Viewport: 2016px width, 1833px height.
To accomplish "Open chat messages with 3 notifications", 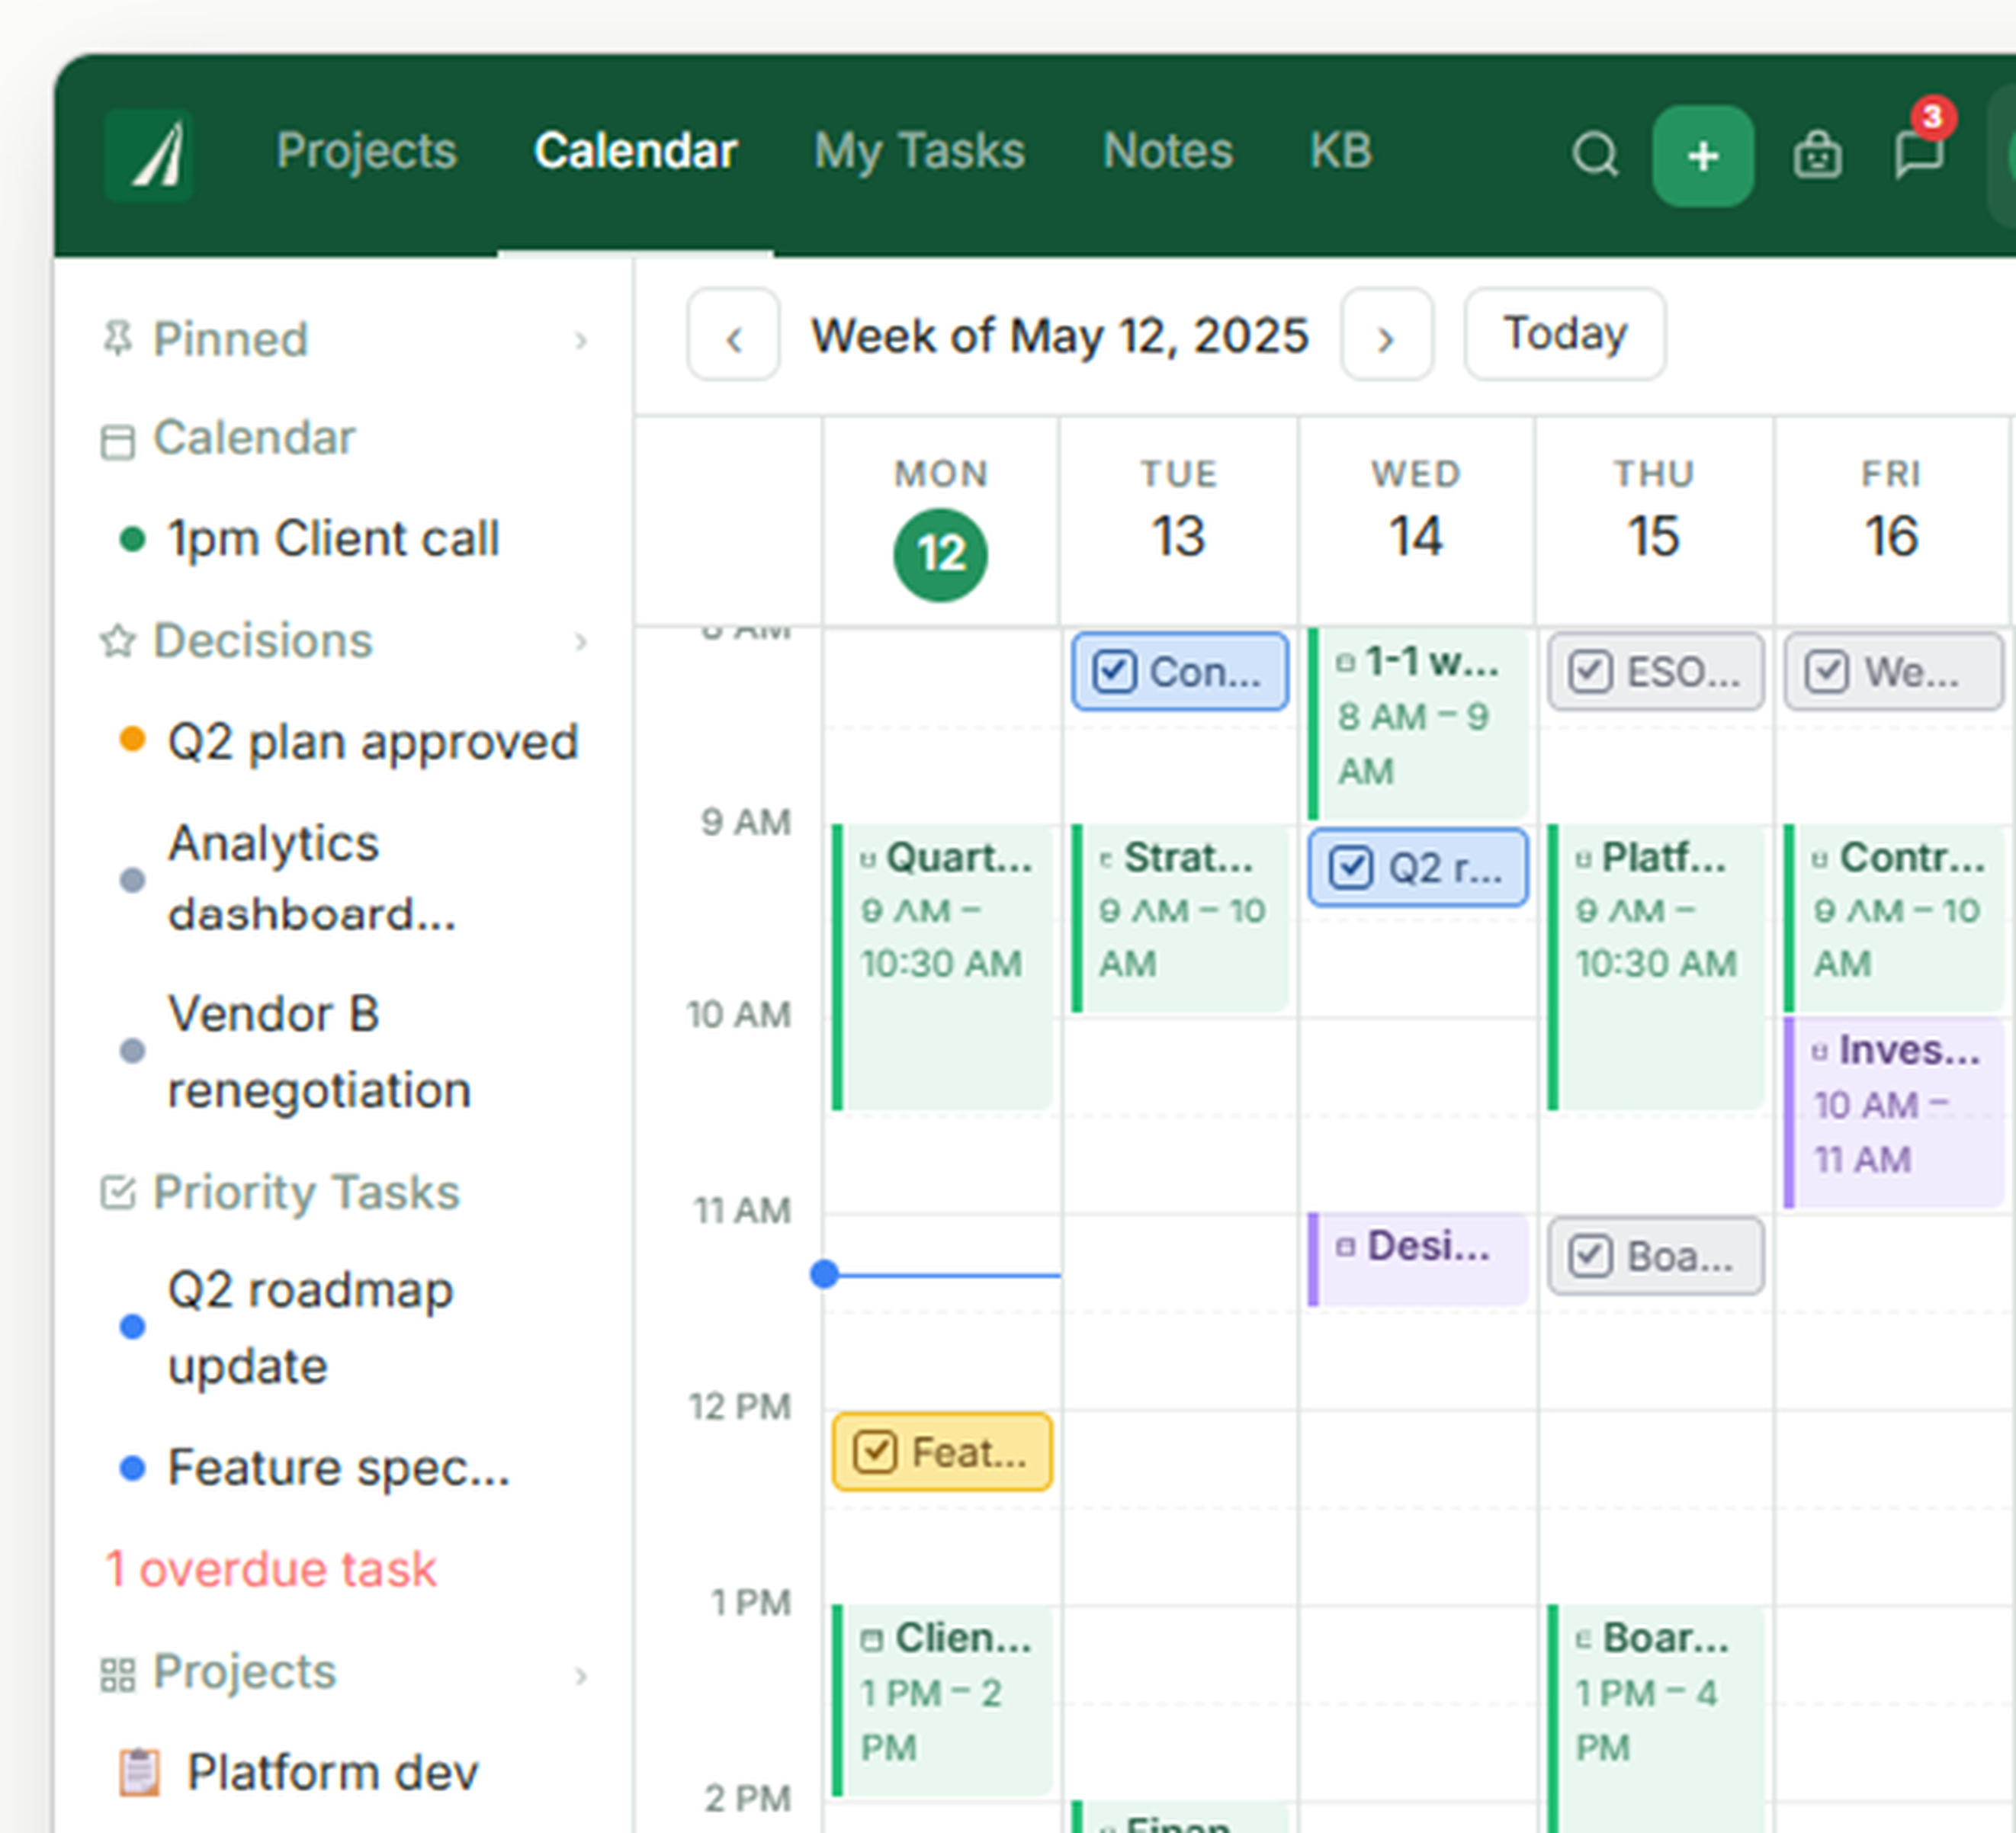I will 1920,153.
